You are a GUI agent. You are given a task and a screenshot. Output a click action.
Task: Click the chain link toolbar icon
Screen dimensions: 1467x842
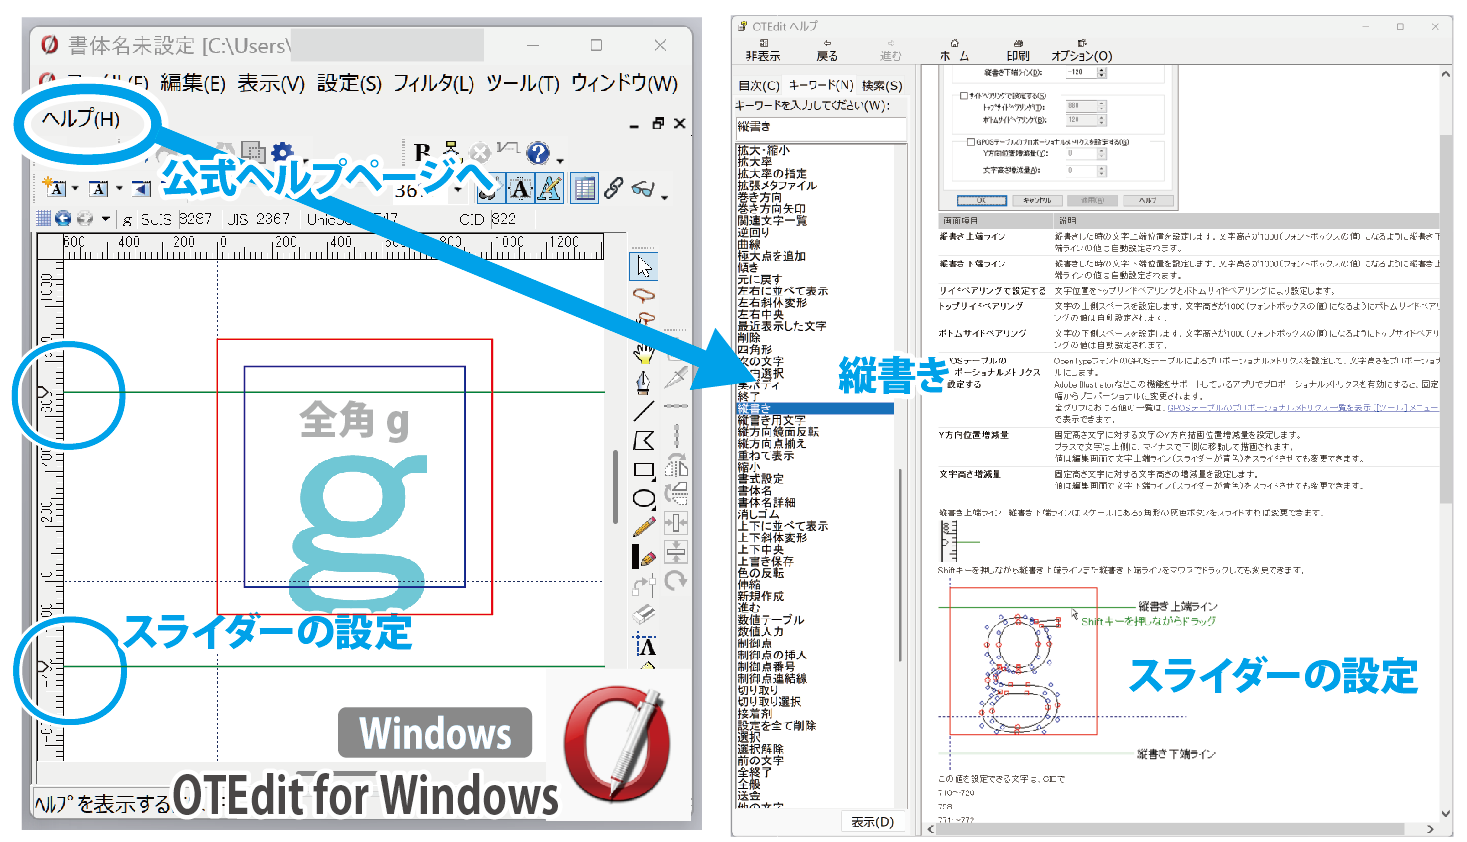click(614, 188)
